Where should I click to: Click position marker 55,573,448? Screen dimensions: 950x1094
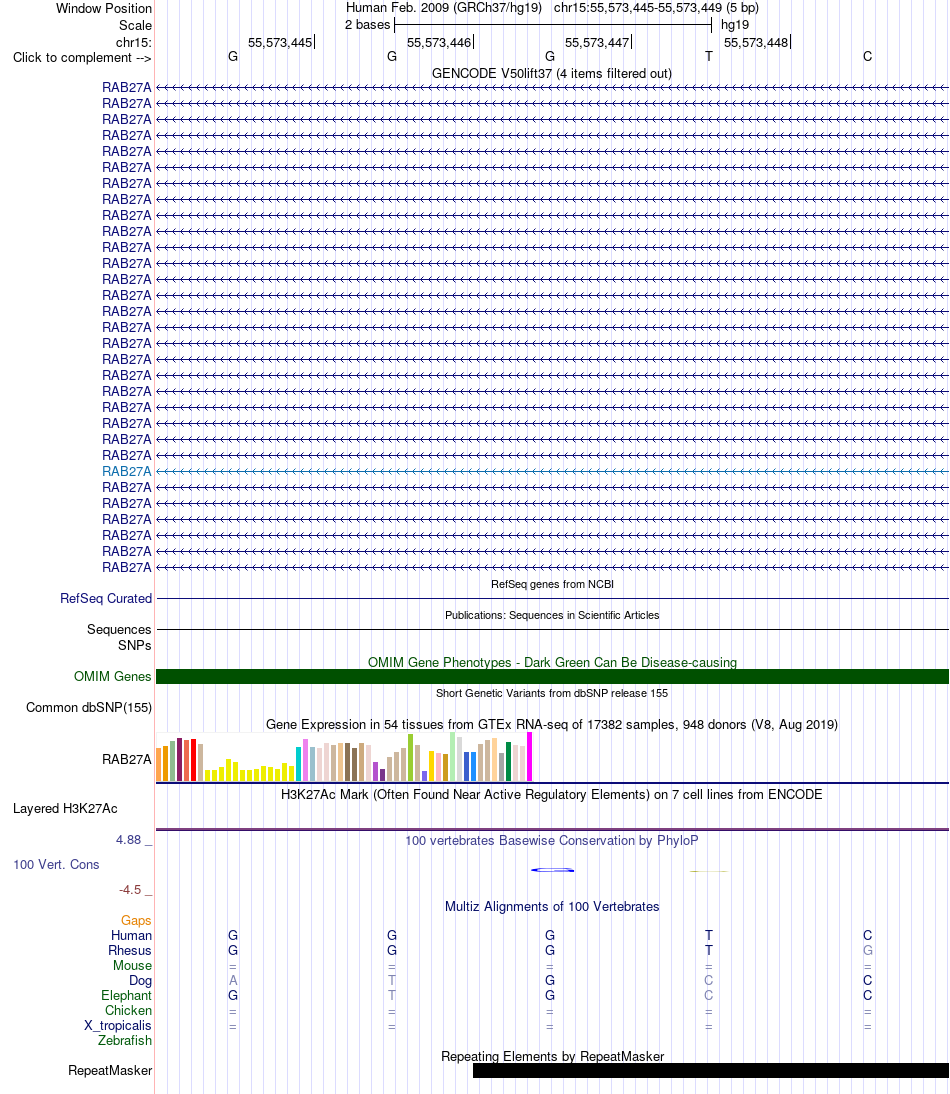[757, 43]
